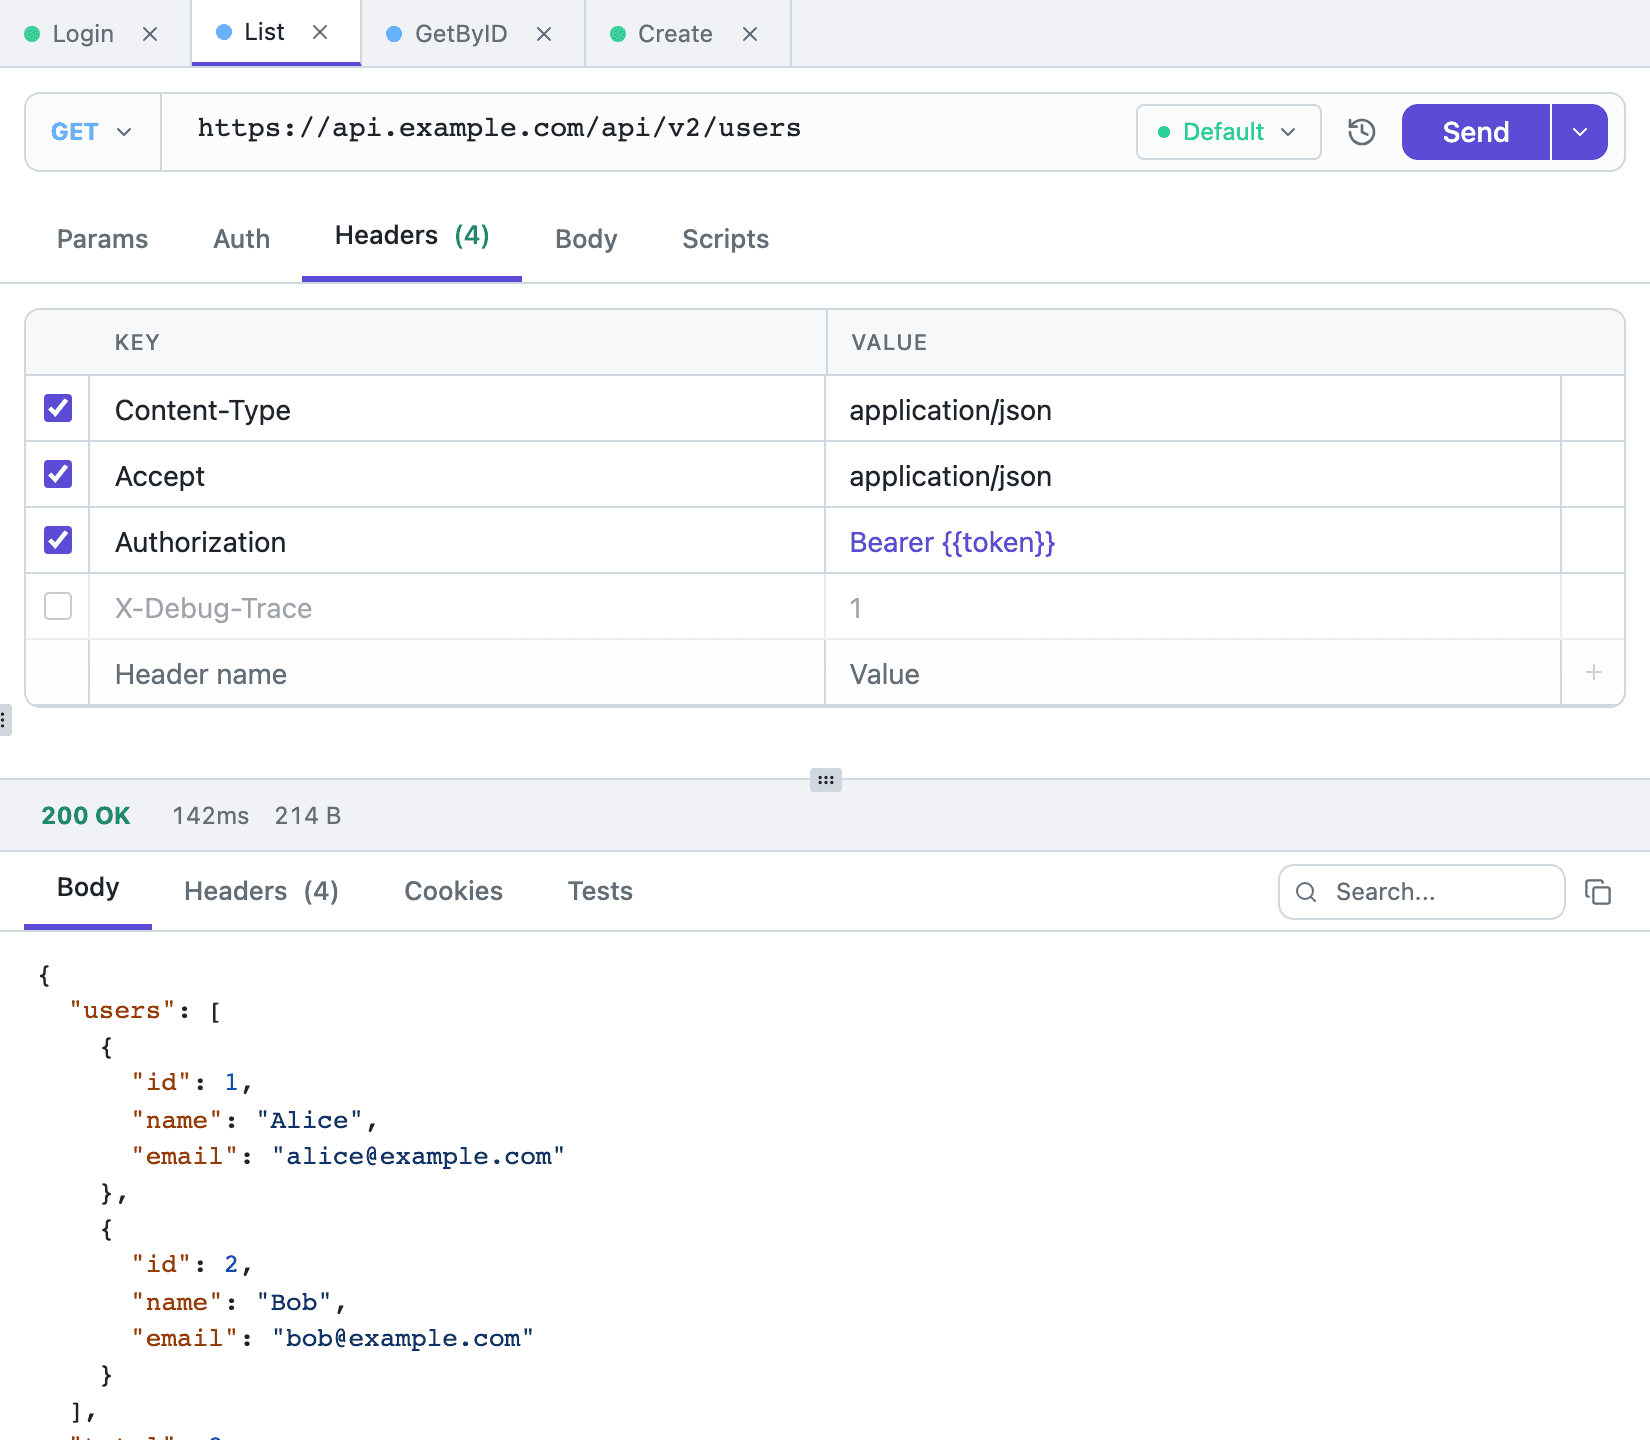Show the response Headers (4) tab
This screenshot has width=1650, height=1440.
tap(261, 891)
